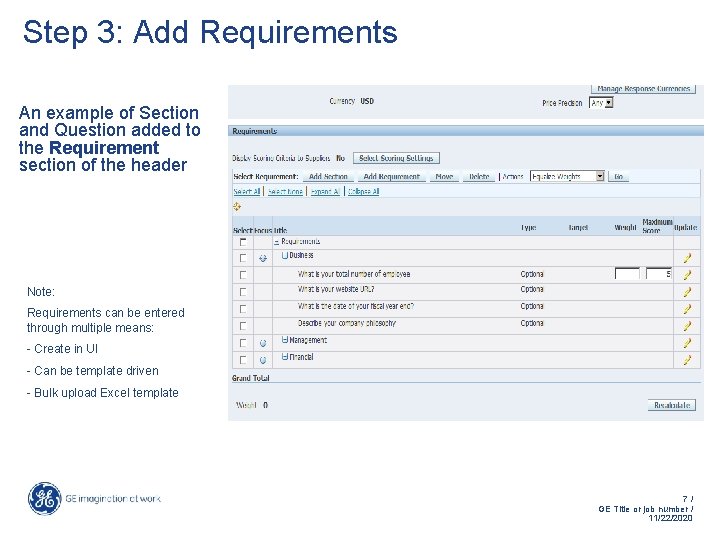Click the Weight column header
Viewport: 720px width, 540px height.
[x=625, y=228]
